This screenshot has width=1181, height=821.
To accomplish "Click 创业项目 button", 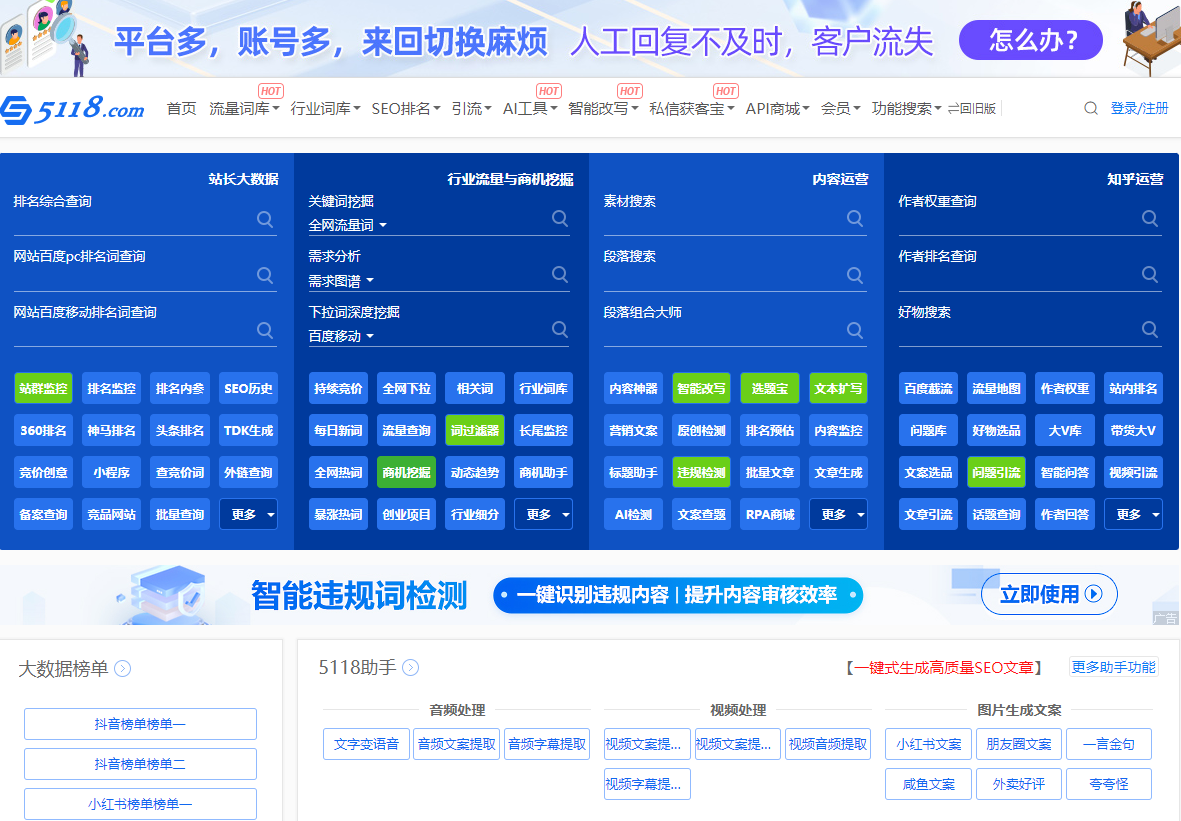I will coord(406,514).
